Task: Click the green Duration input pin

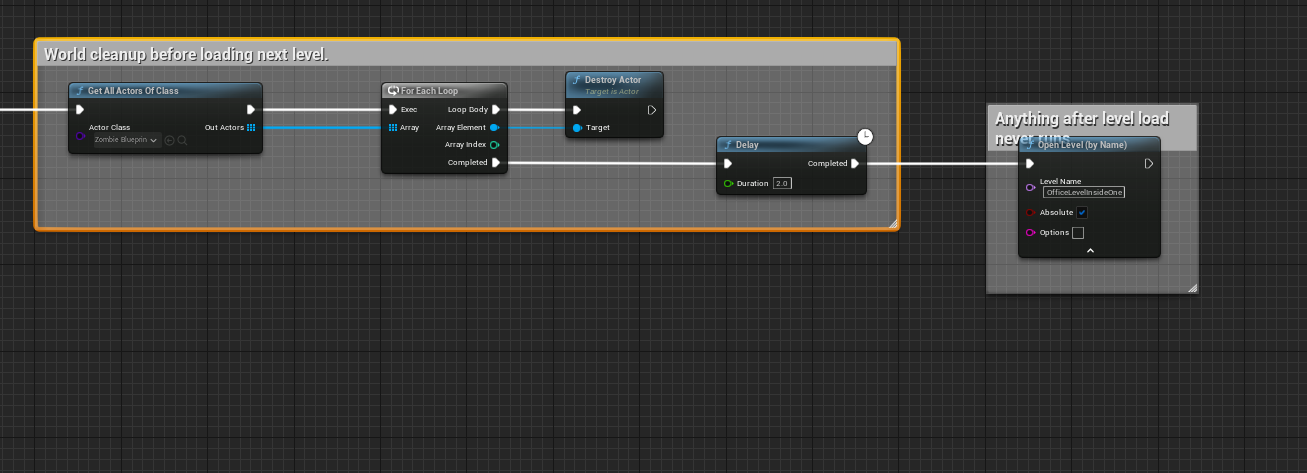Action: pos(728,184)
